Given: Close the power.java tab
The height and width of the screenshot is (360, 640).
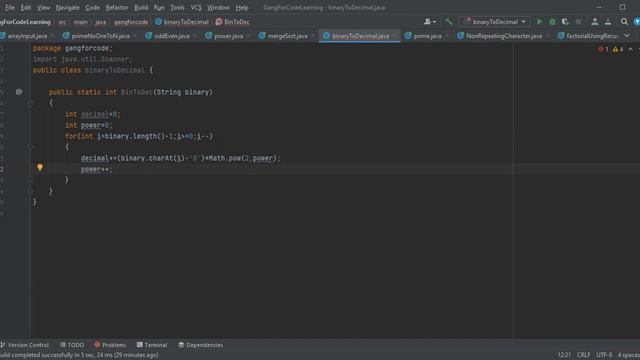Looking at the screenshot, I should (x=248, y=36).
